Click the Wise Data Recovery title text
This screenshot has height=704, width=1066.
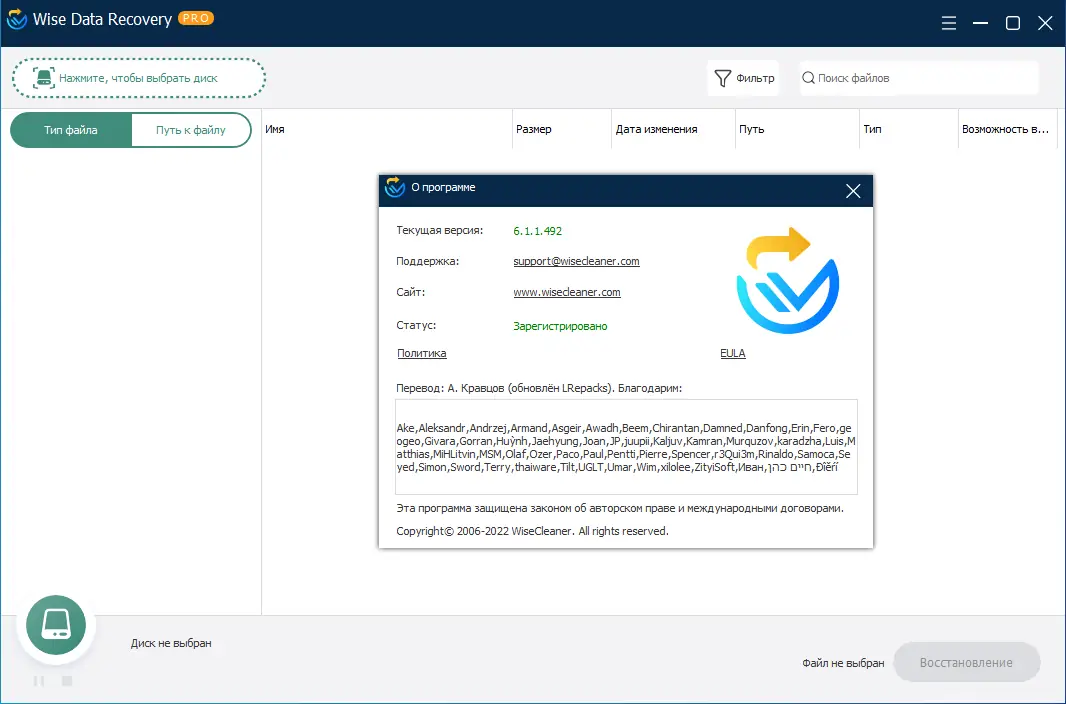[x=102, y=19]
